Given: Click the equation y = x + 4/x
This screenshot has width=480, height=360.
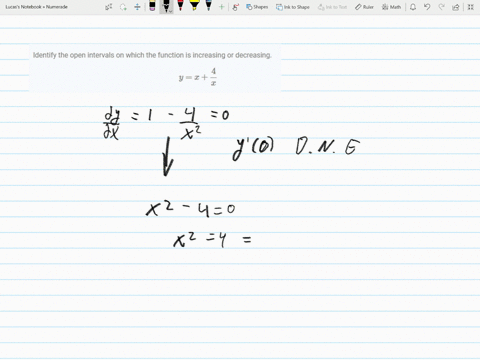Looking at the screenshot, I should (x=198, y=77).
